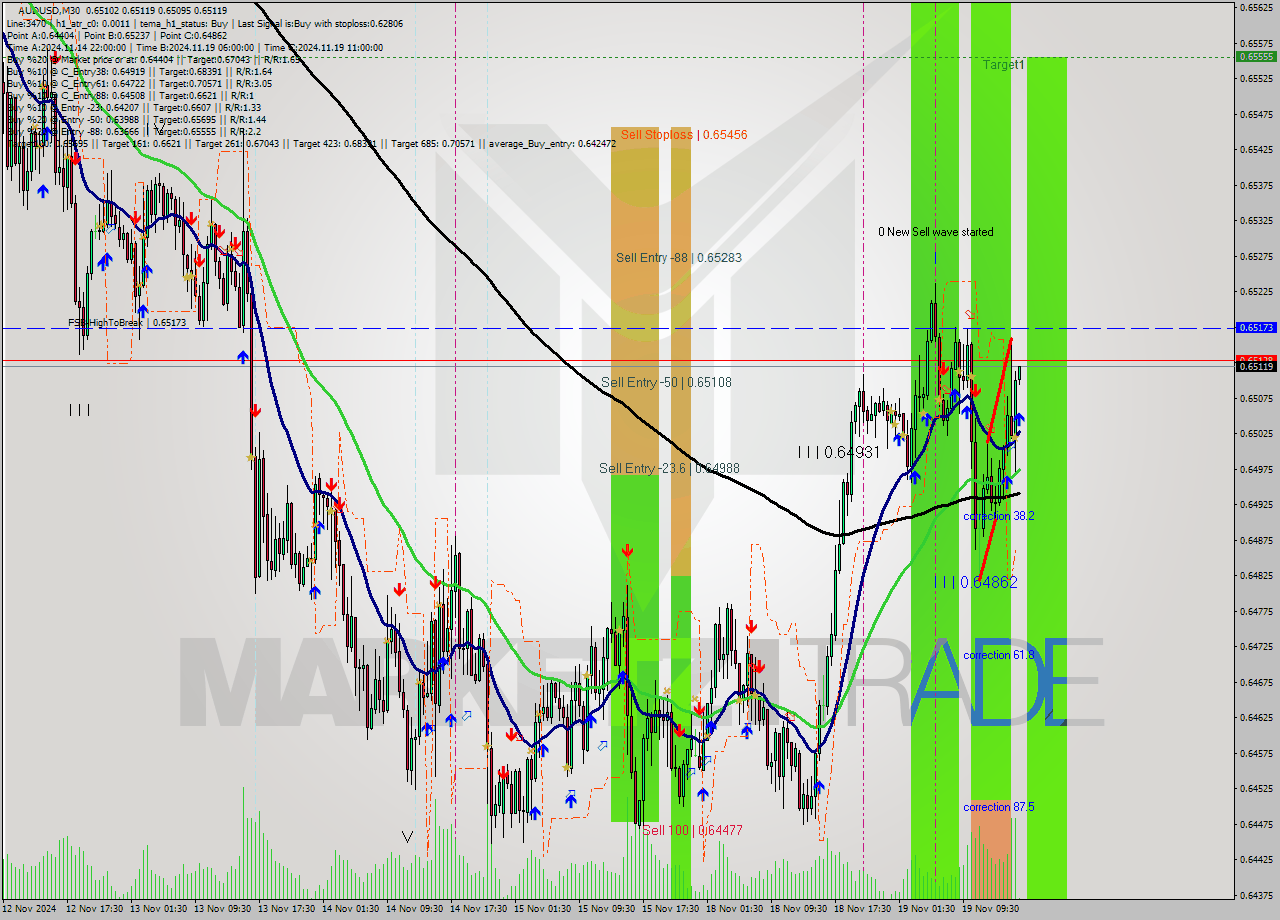Click the 'correction 38.2' label
Image resolution: width=1280 pixels, height=920 pixels.
[x=998, y=516]
